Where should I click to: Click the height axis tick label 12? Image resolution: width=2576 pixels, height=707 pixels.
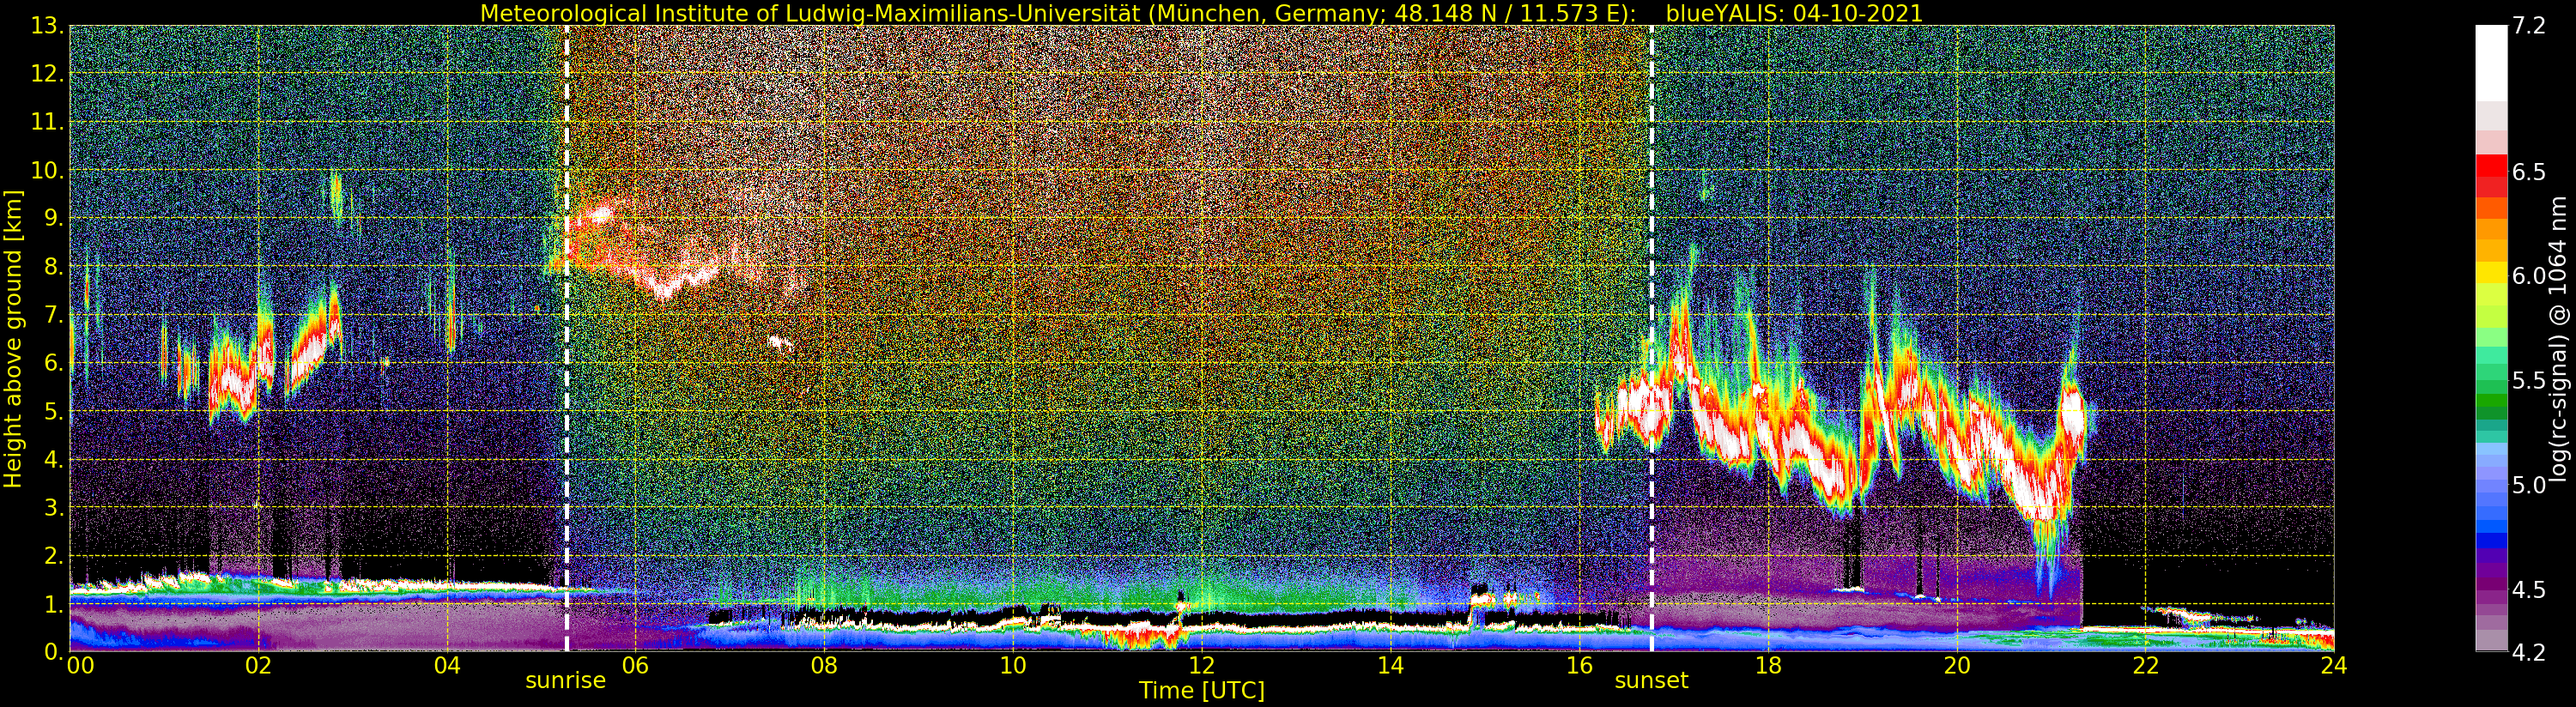[x=47, y=75]
